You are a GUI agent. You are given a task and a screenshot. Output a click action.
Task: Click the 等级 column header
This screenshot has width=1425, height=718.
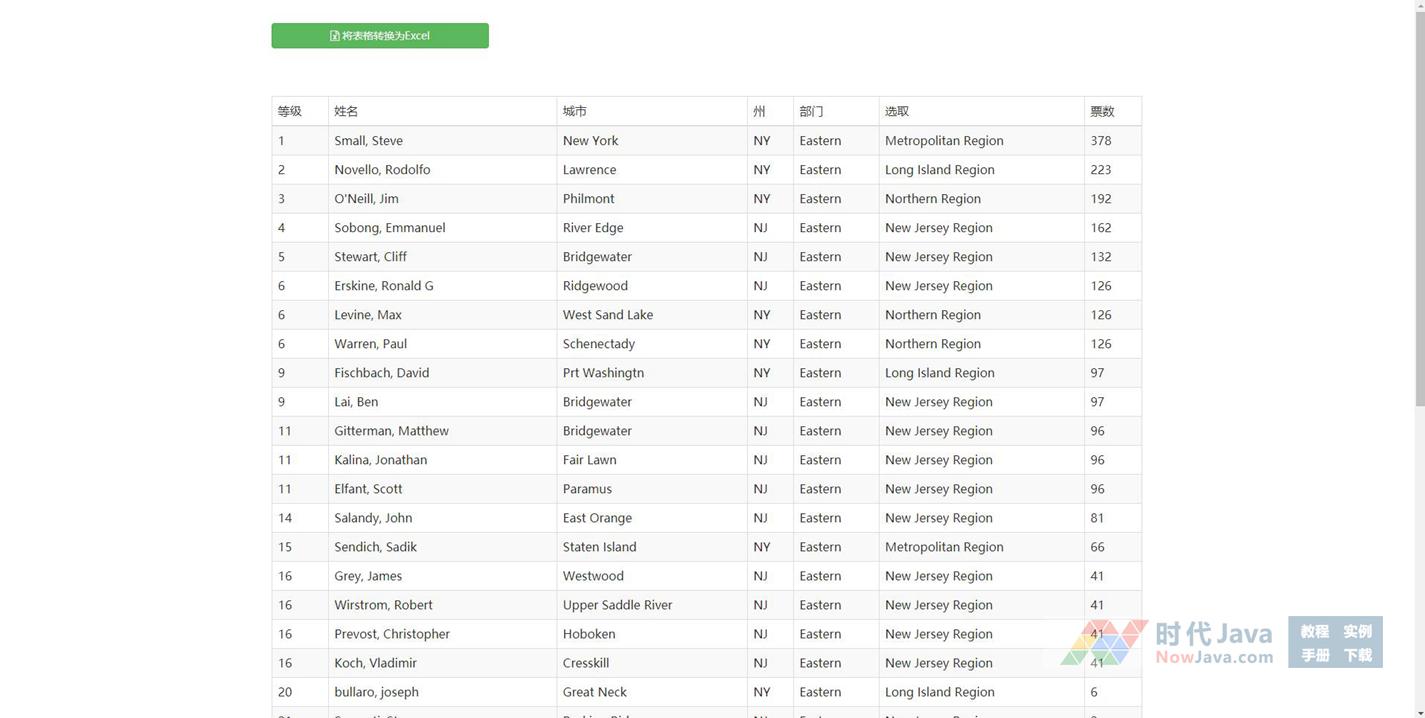click(300, 111)
